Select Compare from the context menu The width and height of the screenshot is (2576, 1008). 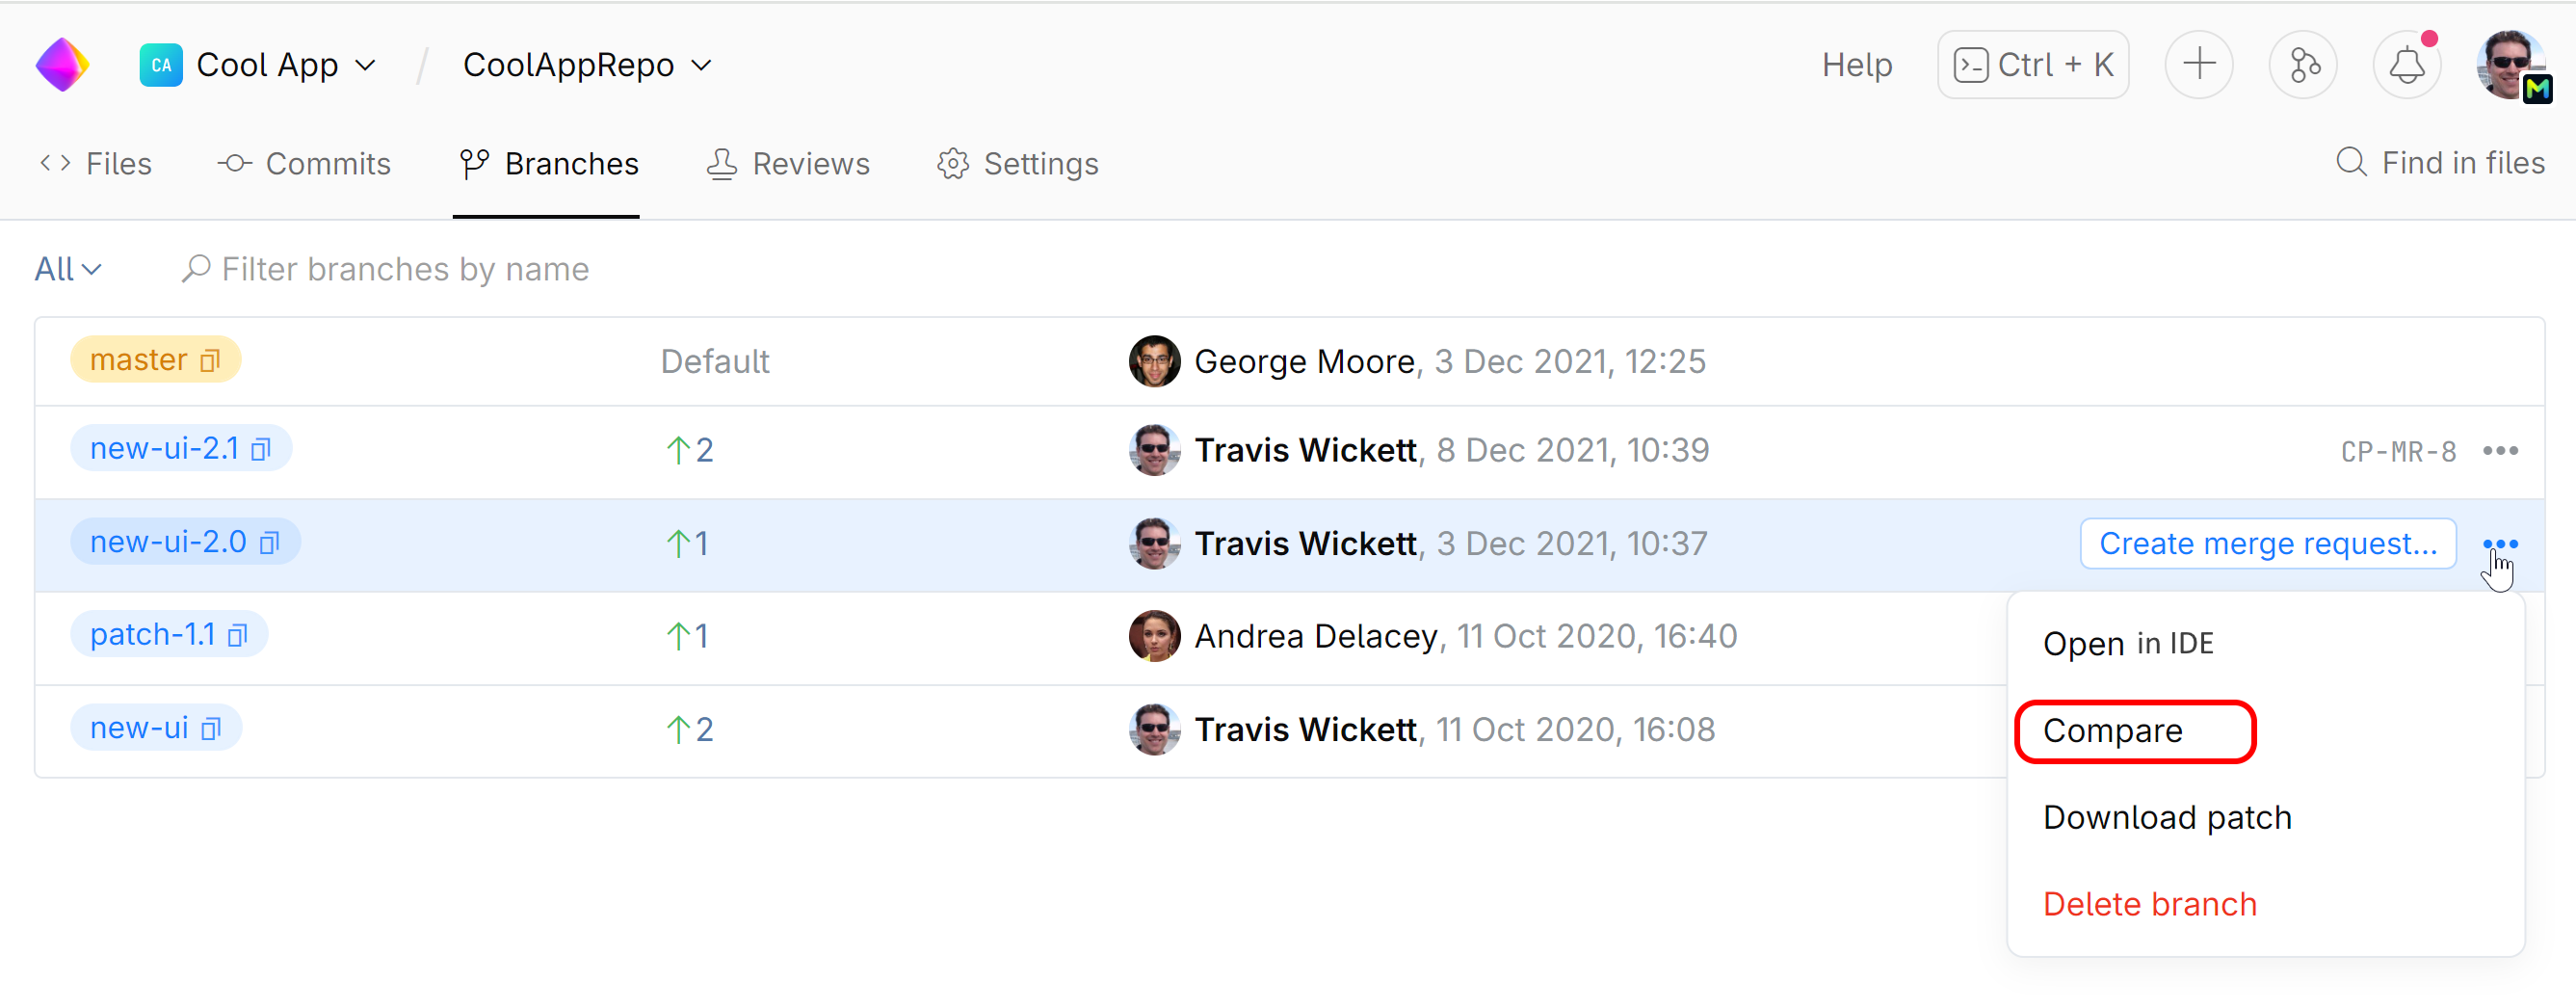click(x=2113, y=731)
